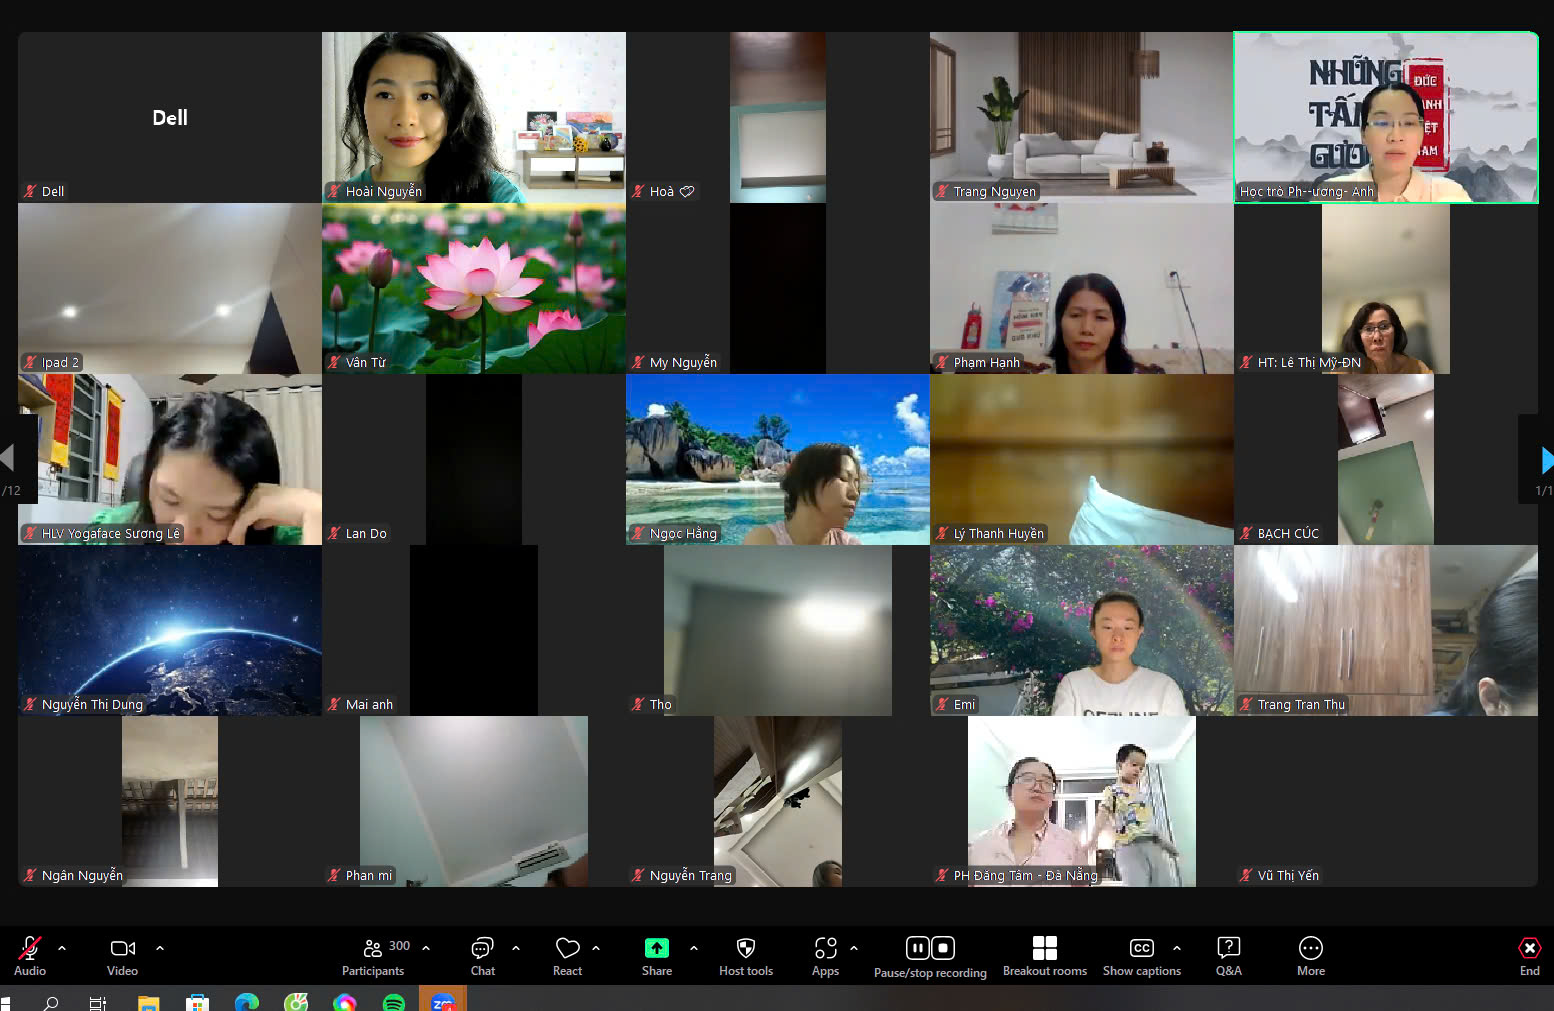The width and height of the screenshot is (1554, 1011).
Task: Click the "Nguyễn Trang" name label
Action: (x=691, y=875)
